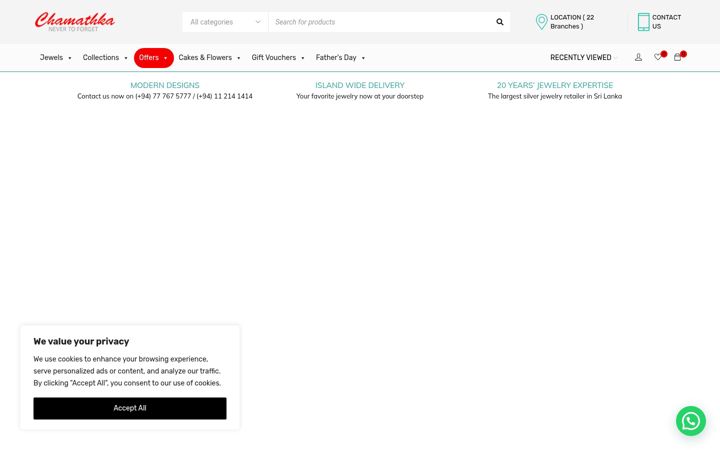Open the All categories dropdown
720x450 pixels.
(x=225, y=22)
